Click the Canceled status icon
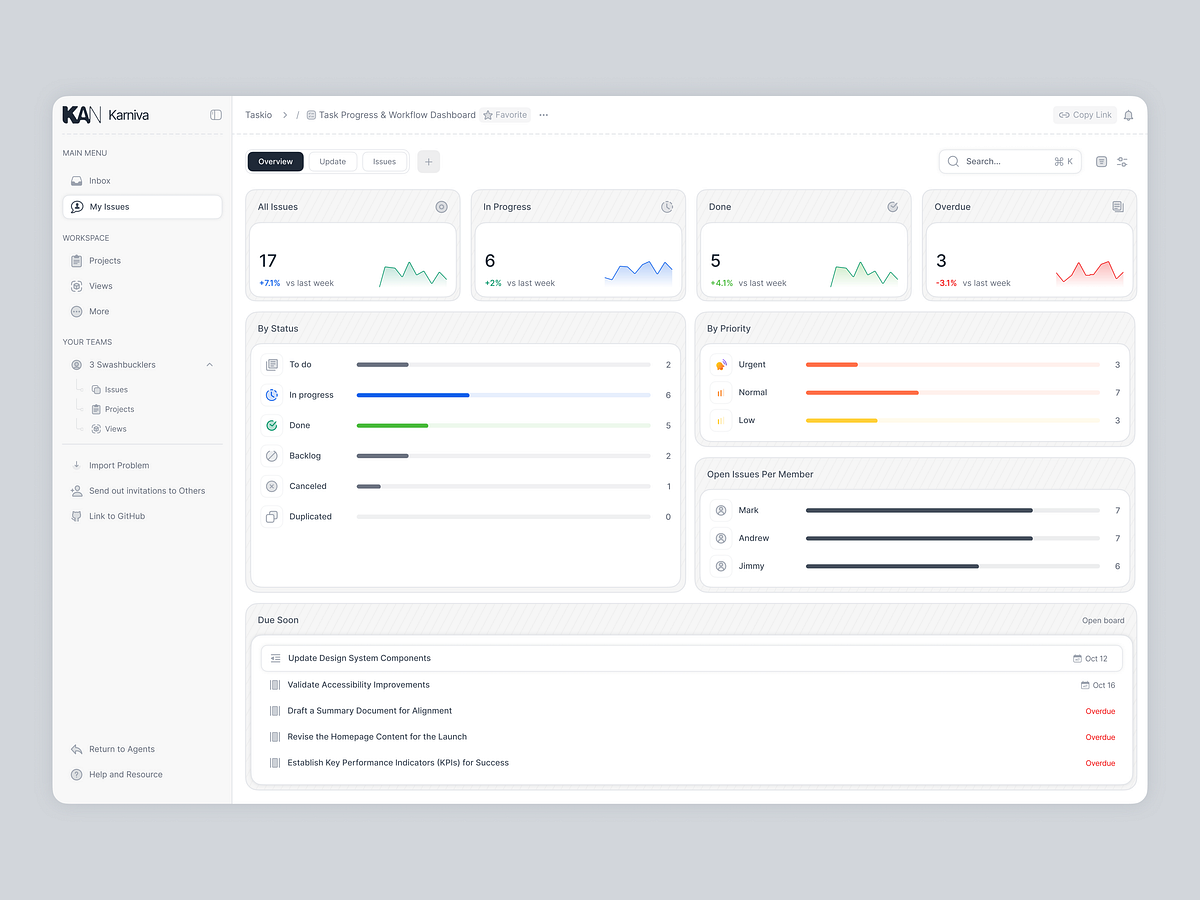The width and height of the screenshot is (1200, 900). coord(272,486)
